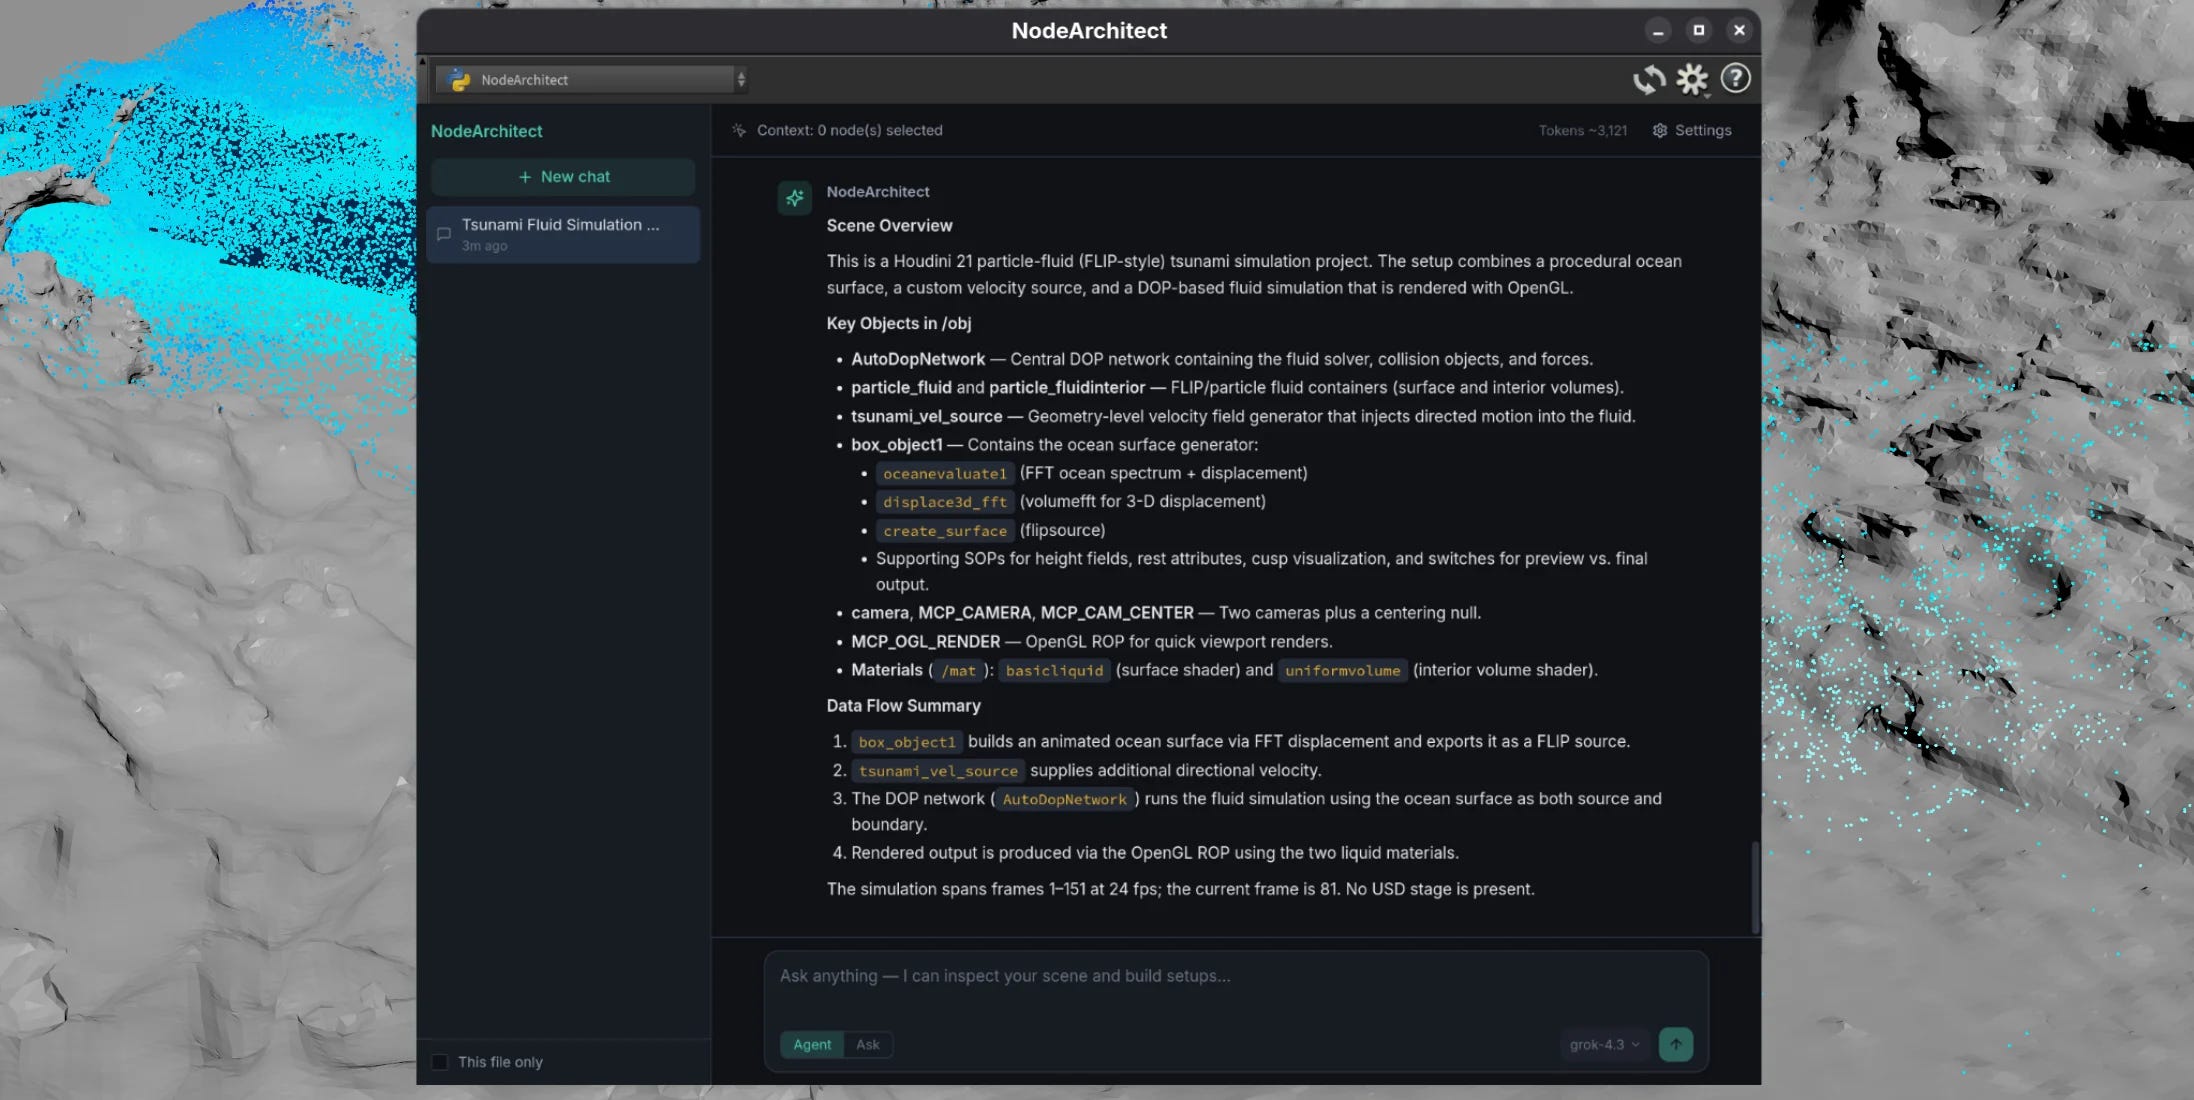Click the Context: 0 node(s) selected label
The image size is (2194, 1100).
850,130
